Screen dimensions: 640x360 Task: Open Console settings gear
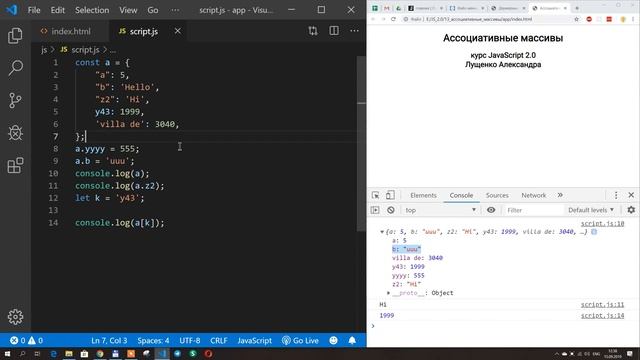click(x=631, y=210)
